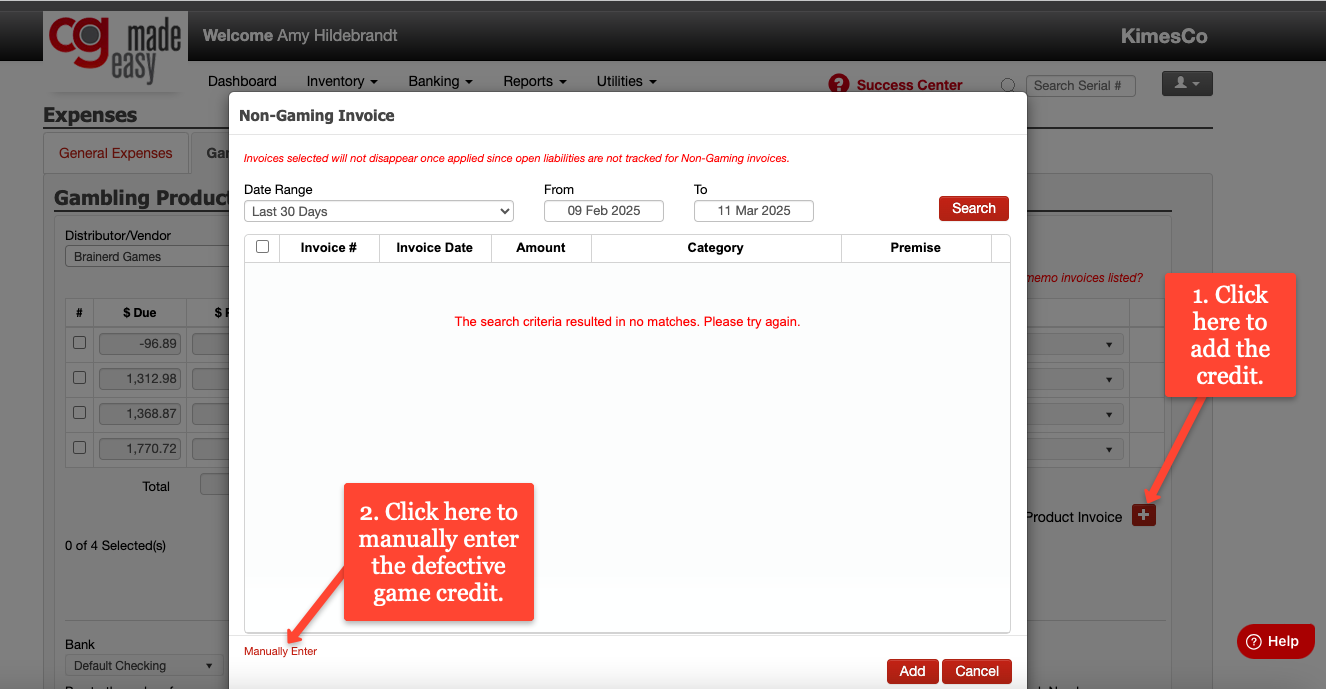
Task: Cancel the Non-Gaming Invoice dialog
Action: click(x=977, y=671)
